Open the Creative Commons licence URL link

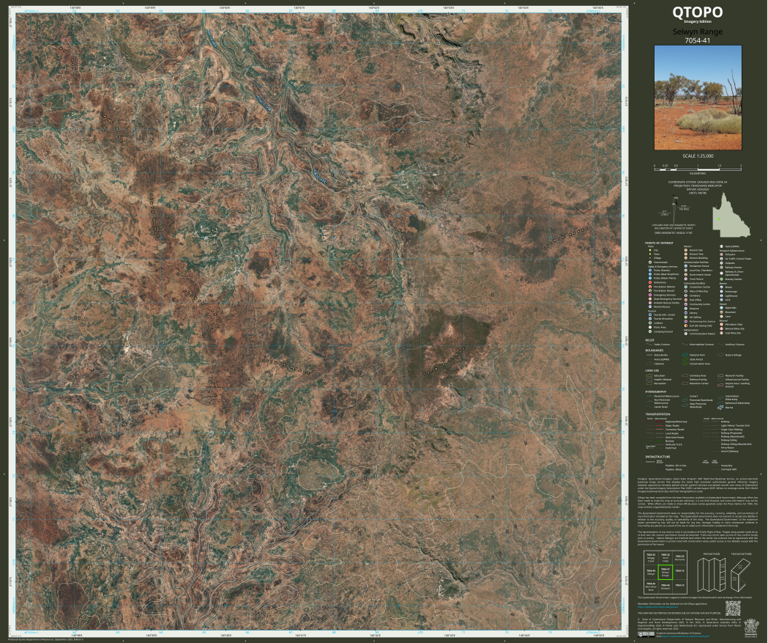click(685, 636)
